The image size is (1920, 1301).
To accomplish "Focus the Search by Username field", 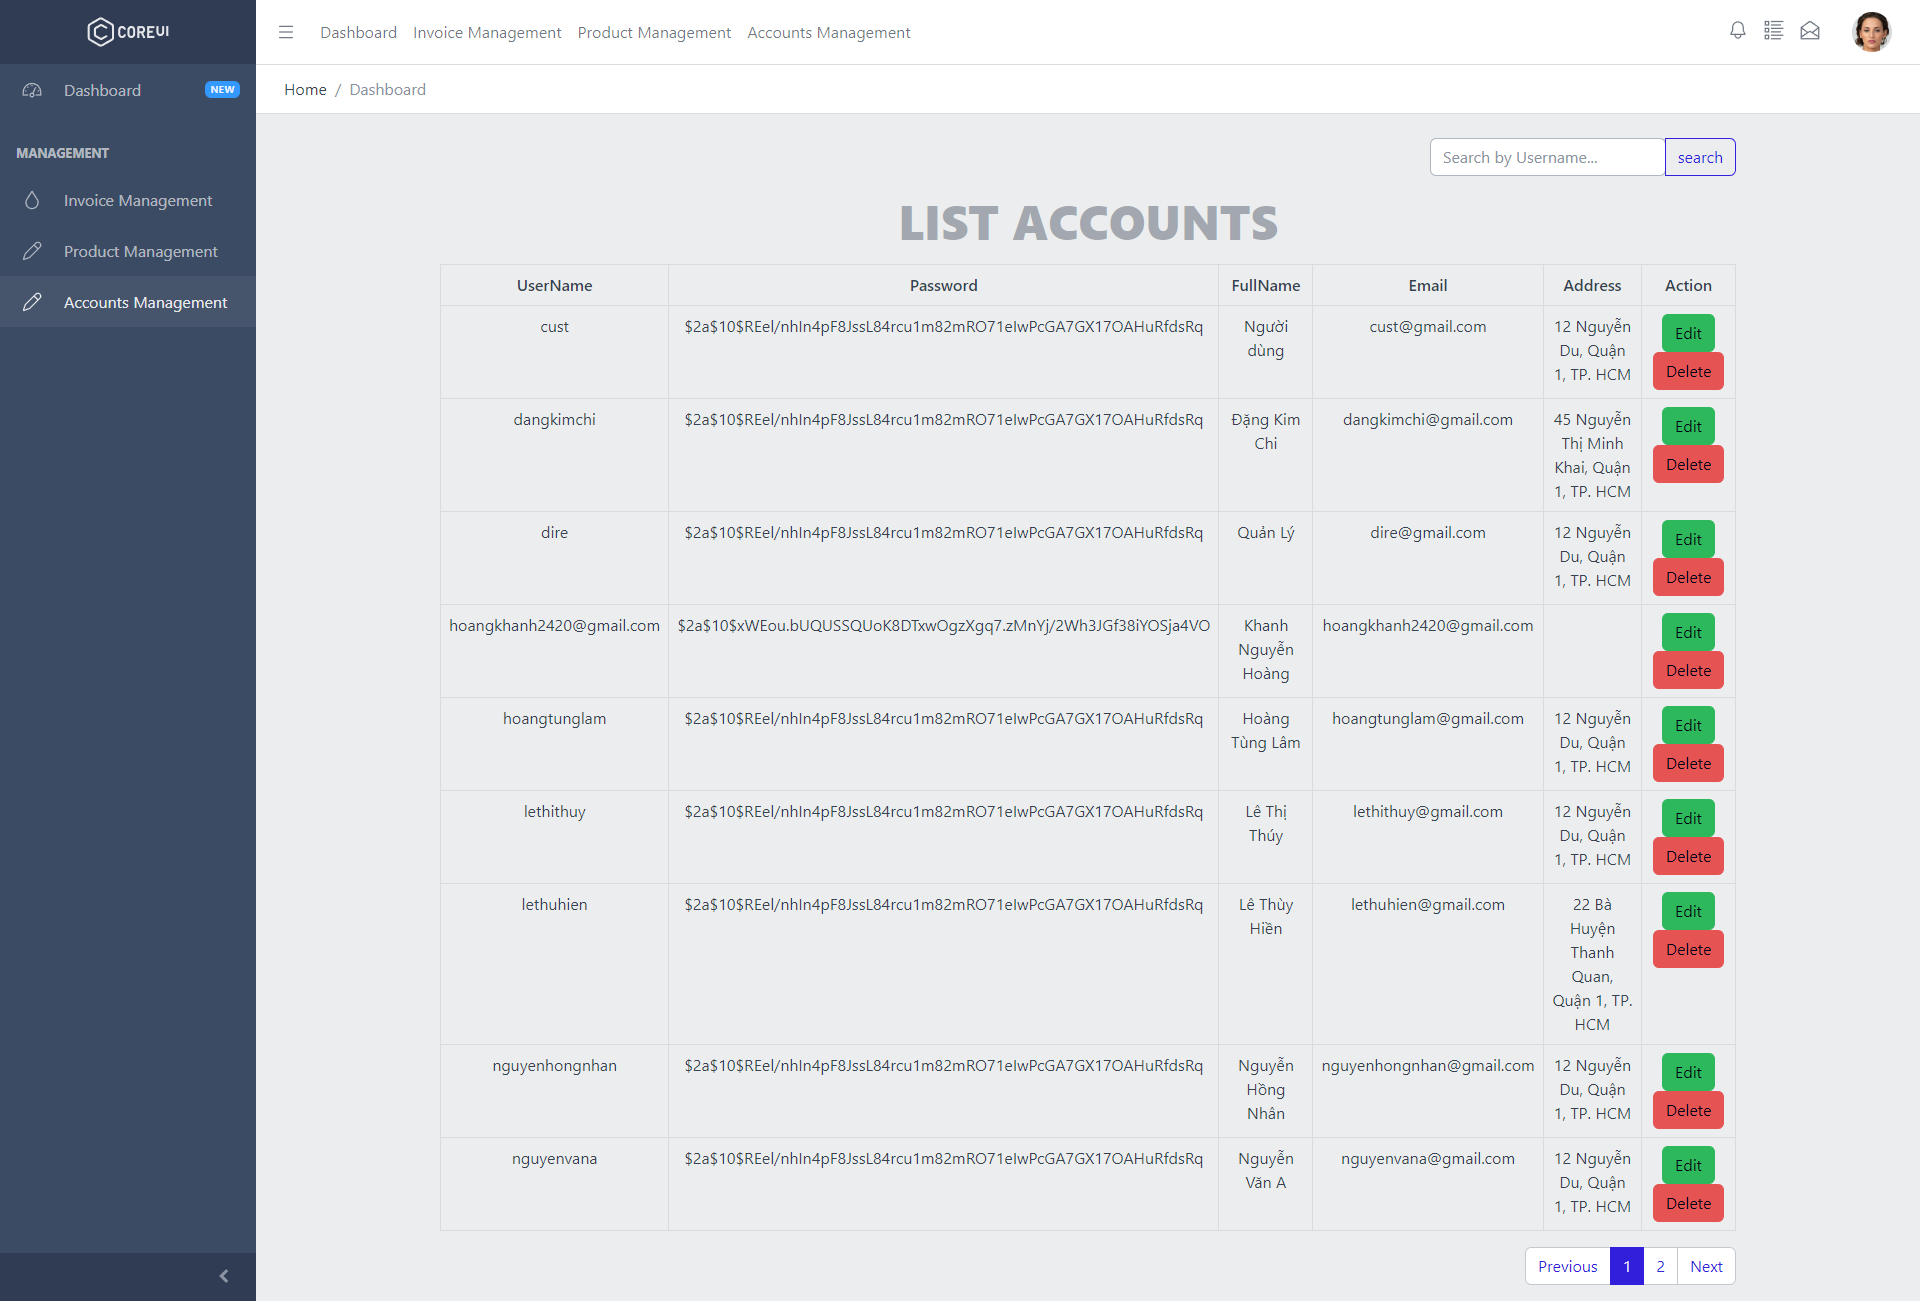I will [x=1547, y=157].
